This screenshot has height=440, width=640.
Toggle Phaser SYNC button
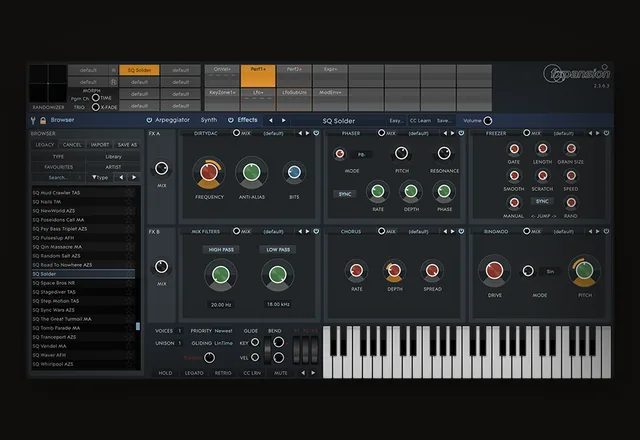[x=345, y=194]
